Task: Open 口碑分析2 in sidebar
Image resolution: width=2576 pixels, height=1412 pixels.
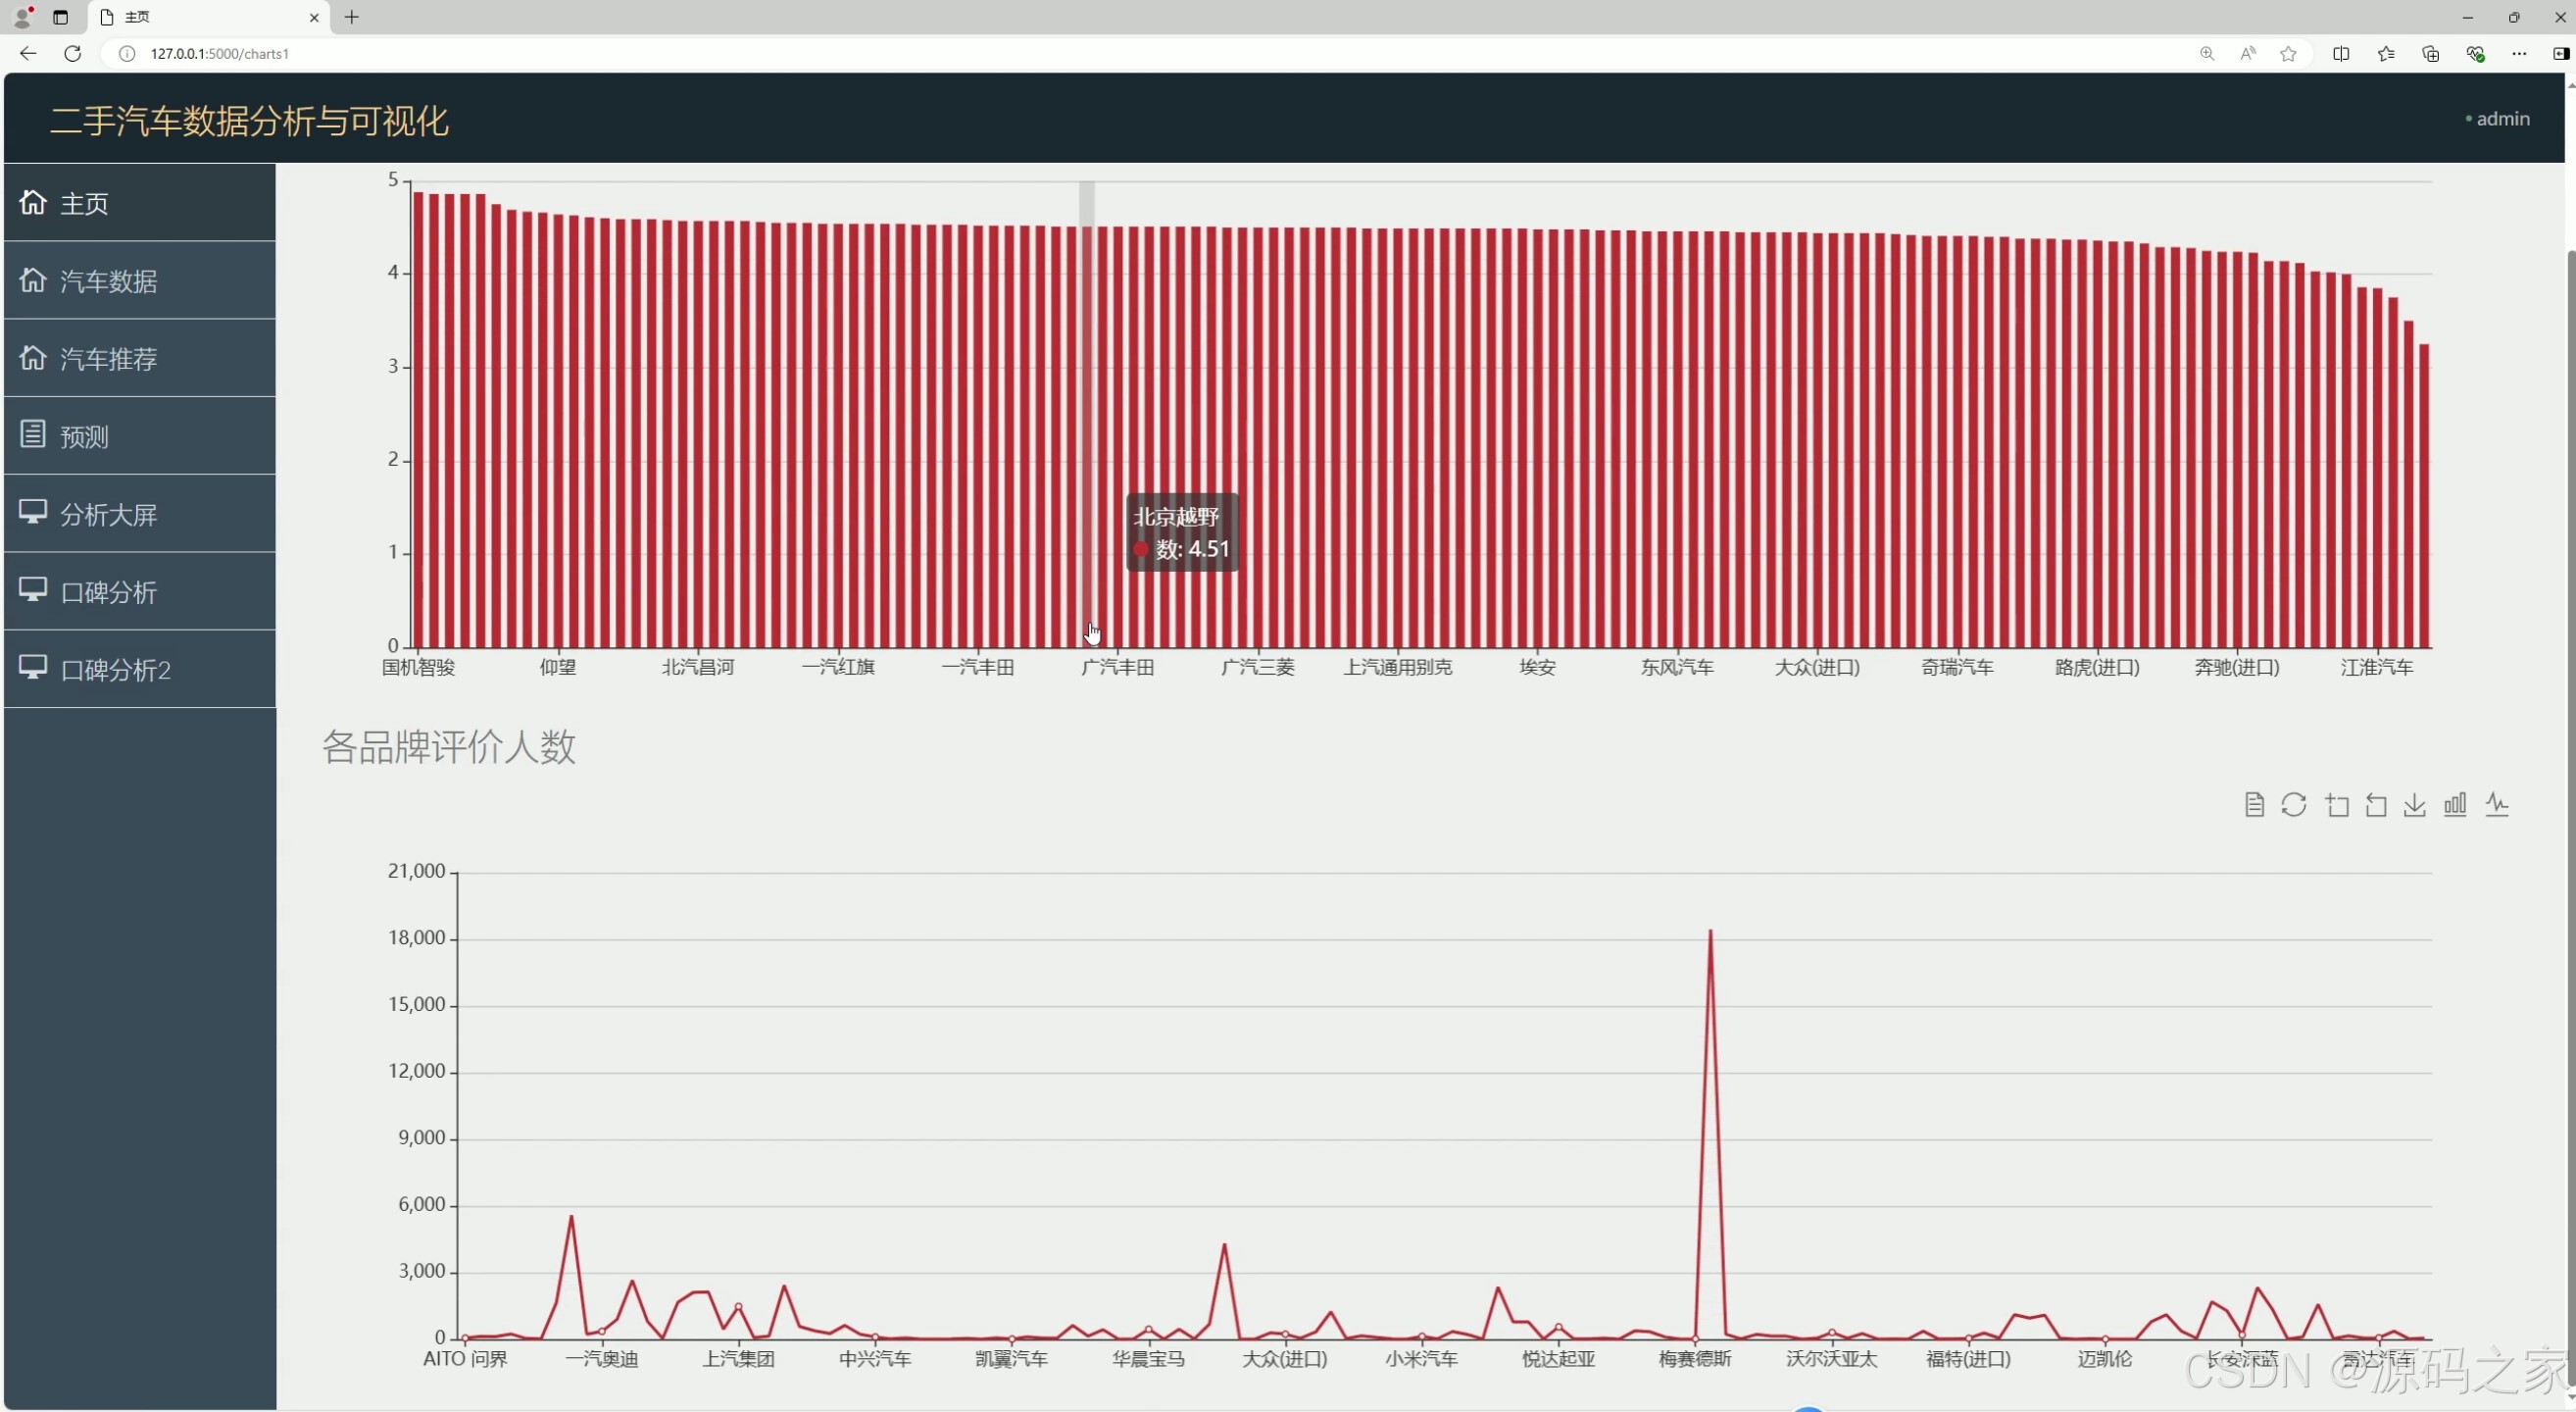Action: click(x=115, y=670)
